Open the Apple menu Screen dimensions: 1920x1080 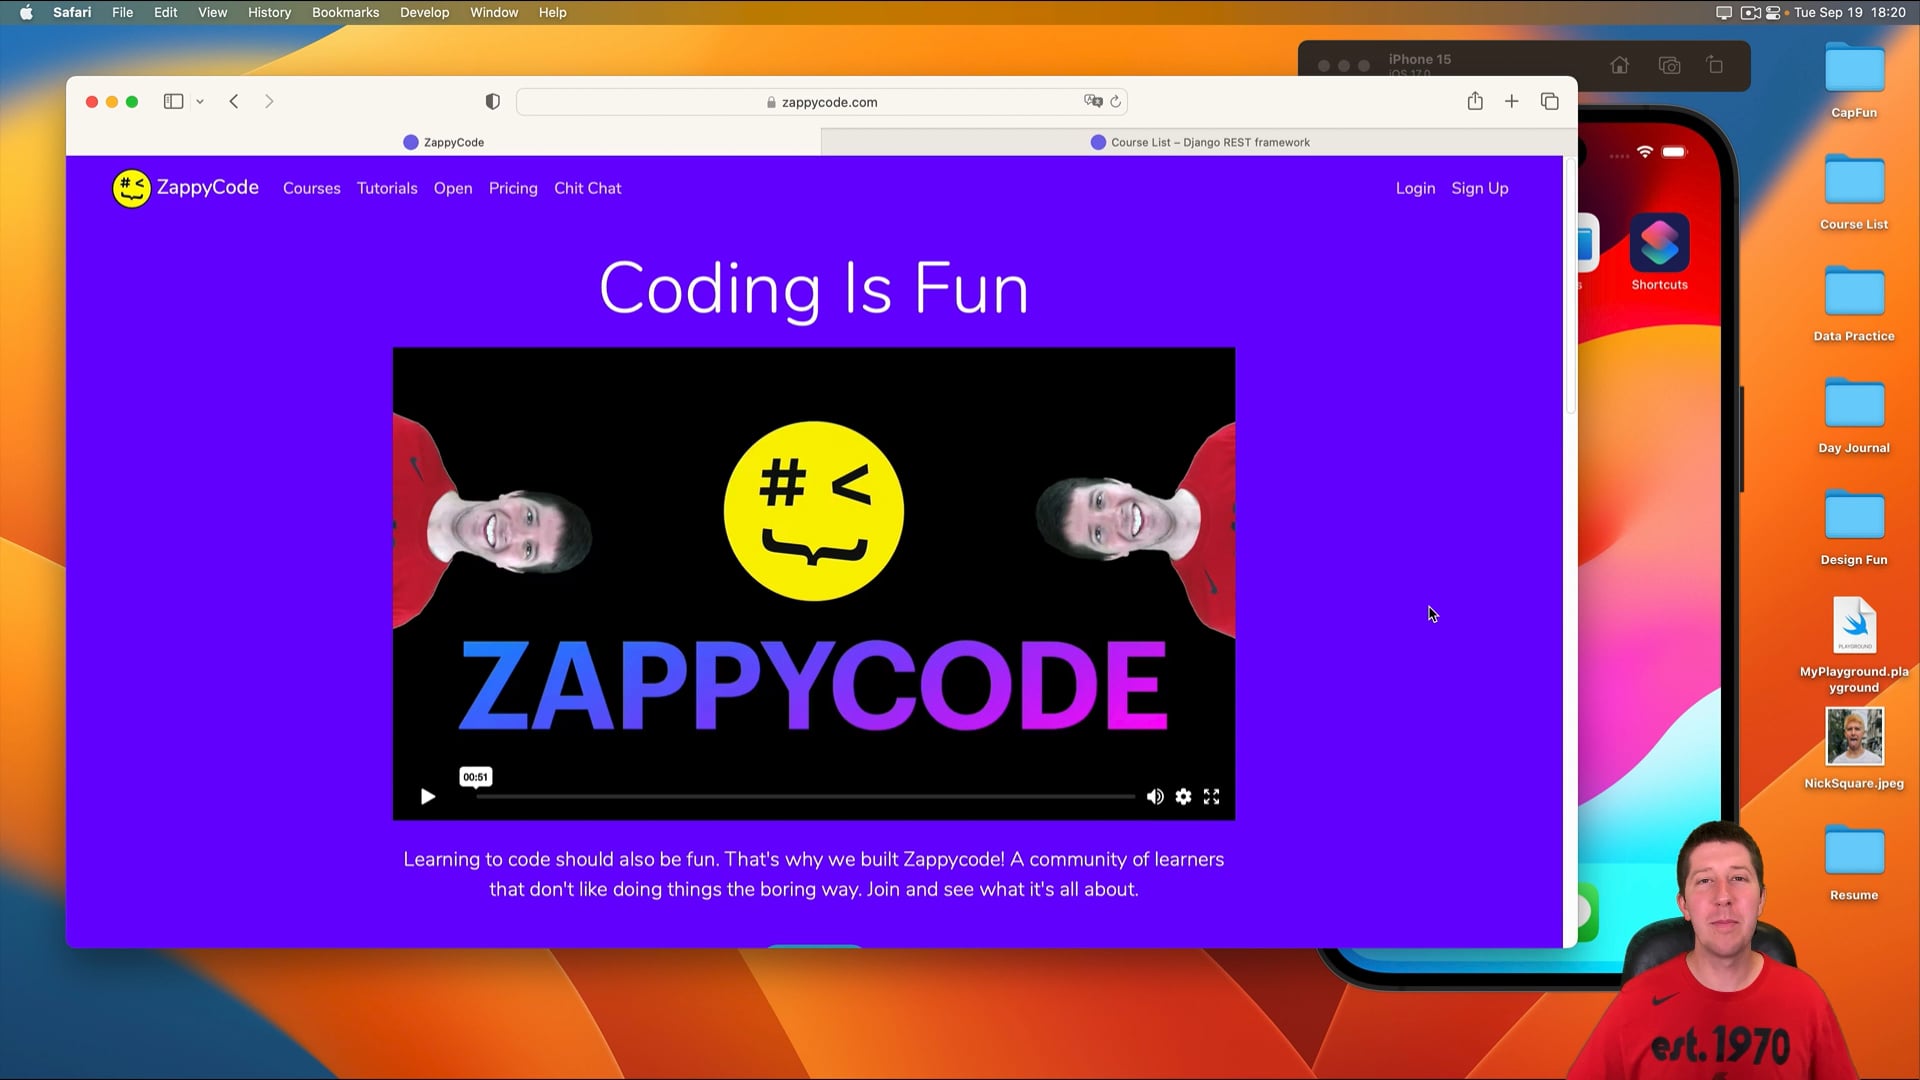tap(27, 12)
